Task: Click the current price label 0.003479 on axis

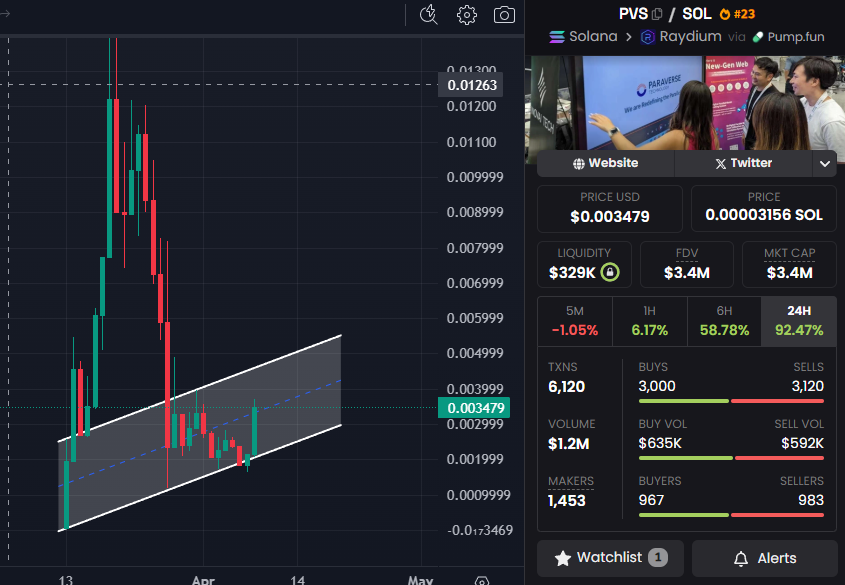Action: pos(474,408)
